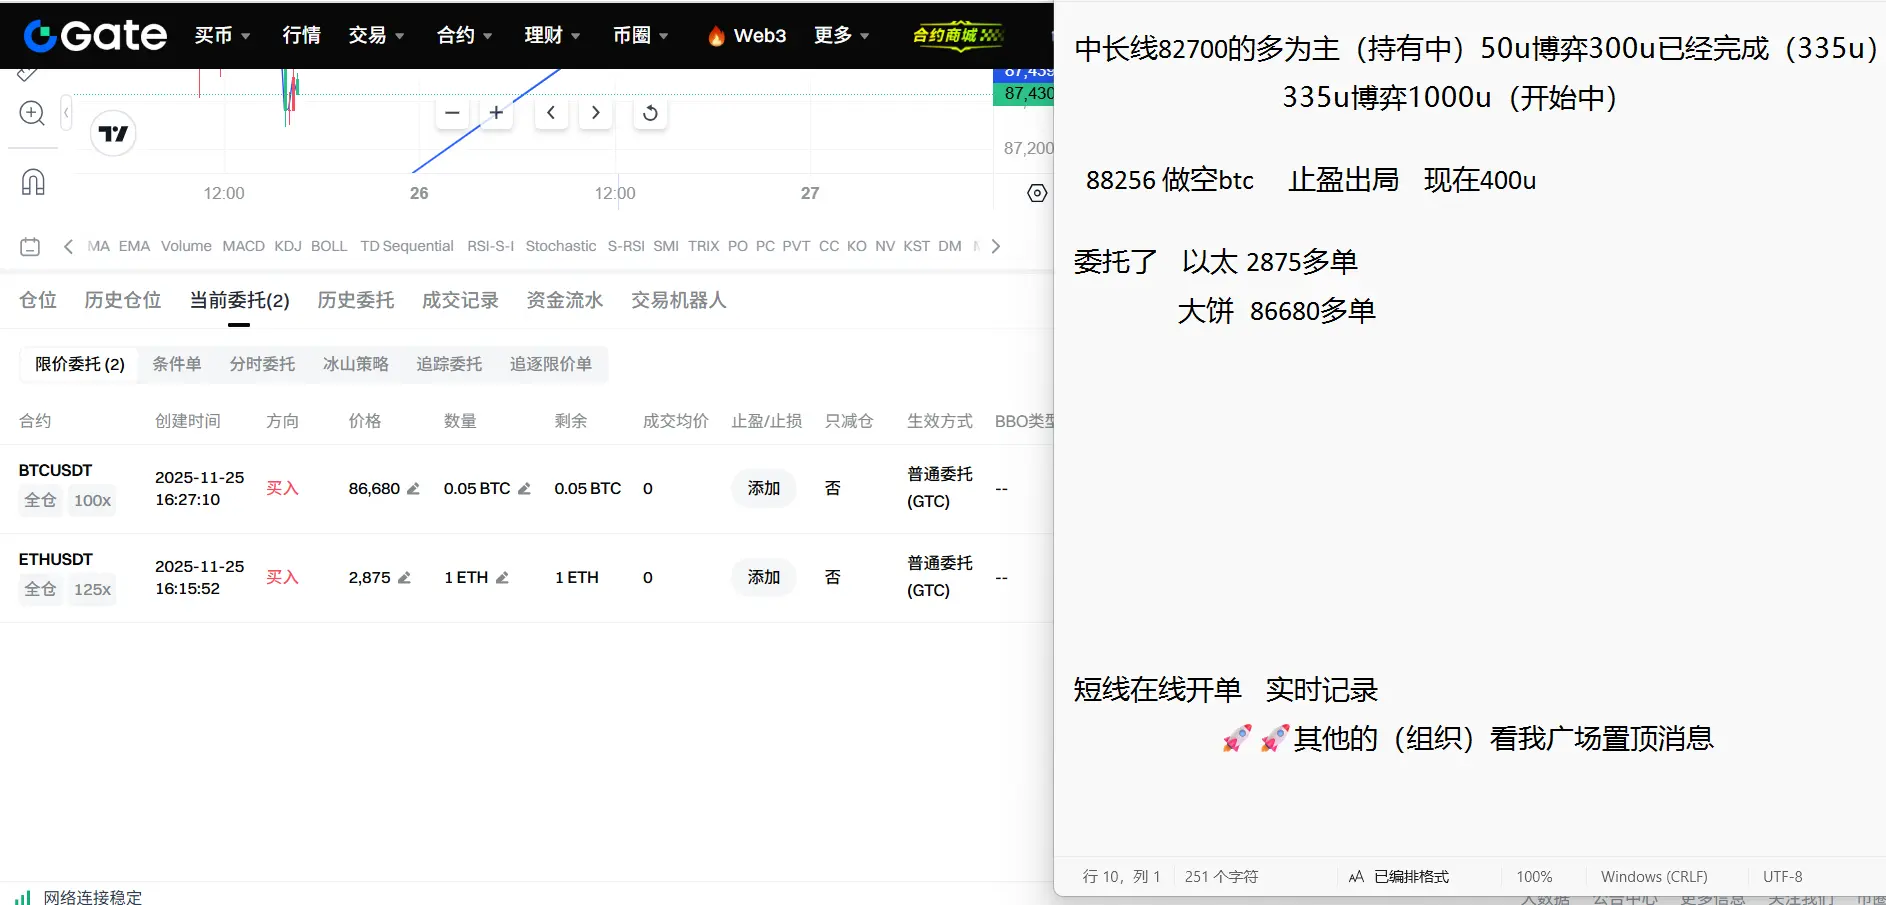
Task: Toggle the magnet snap tool
Action: [33, 182]
